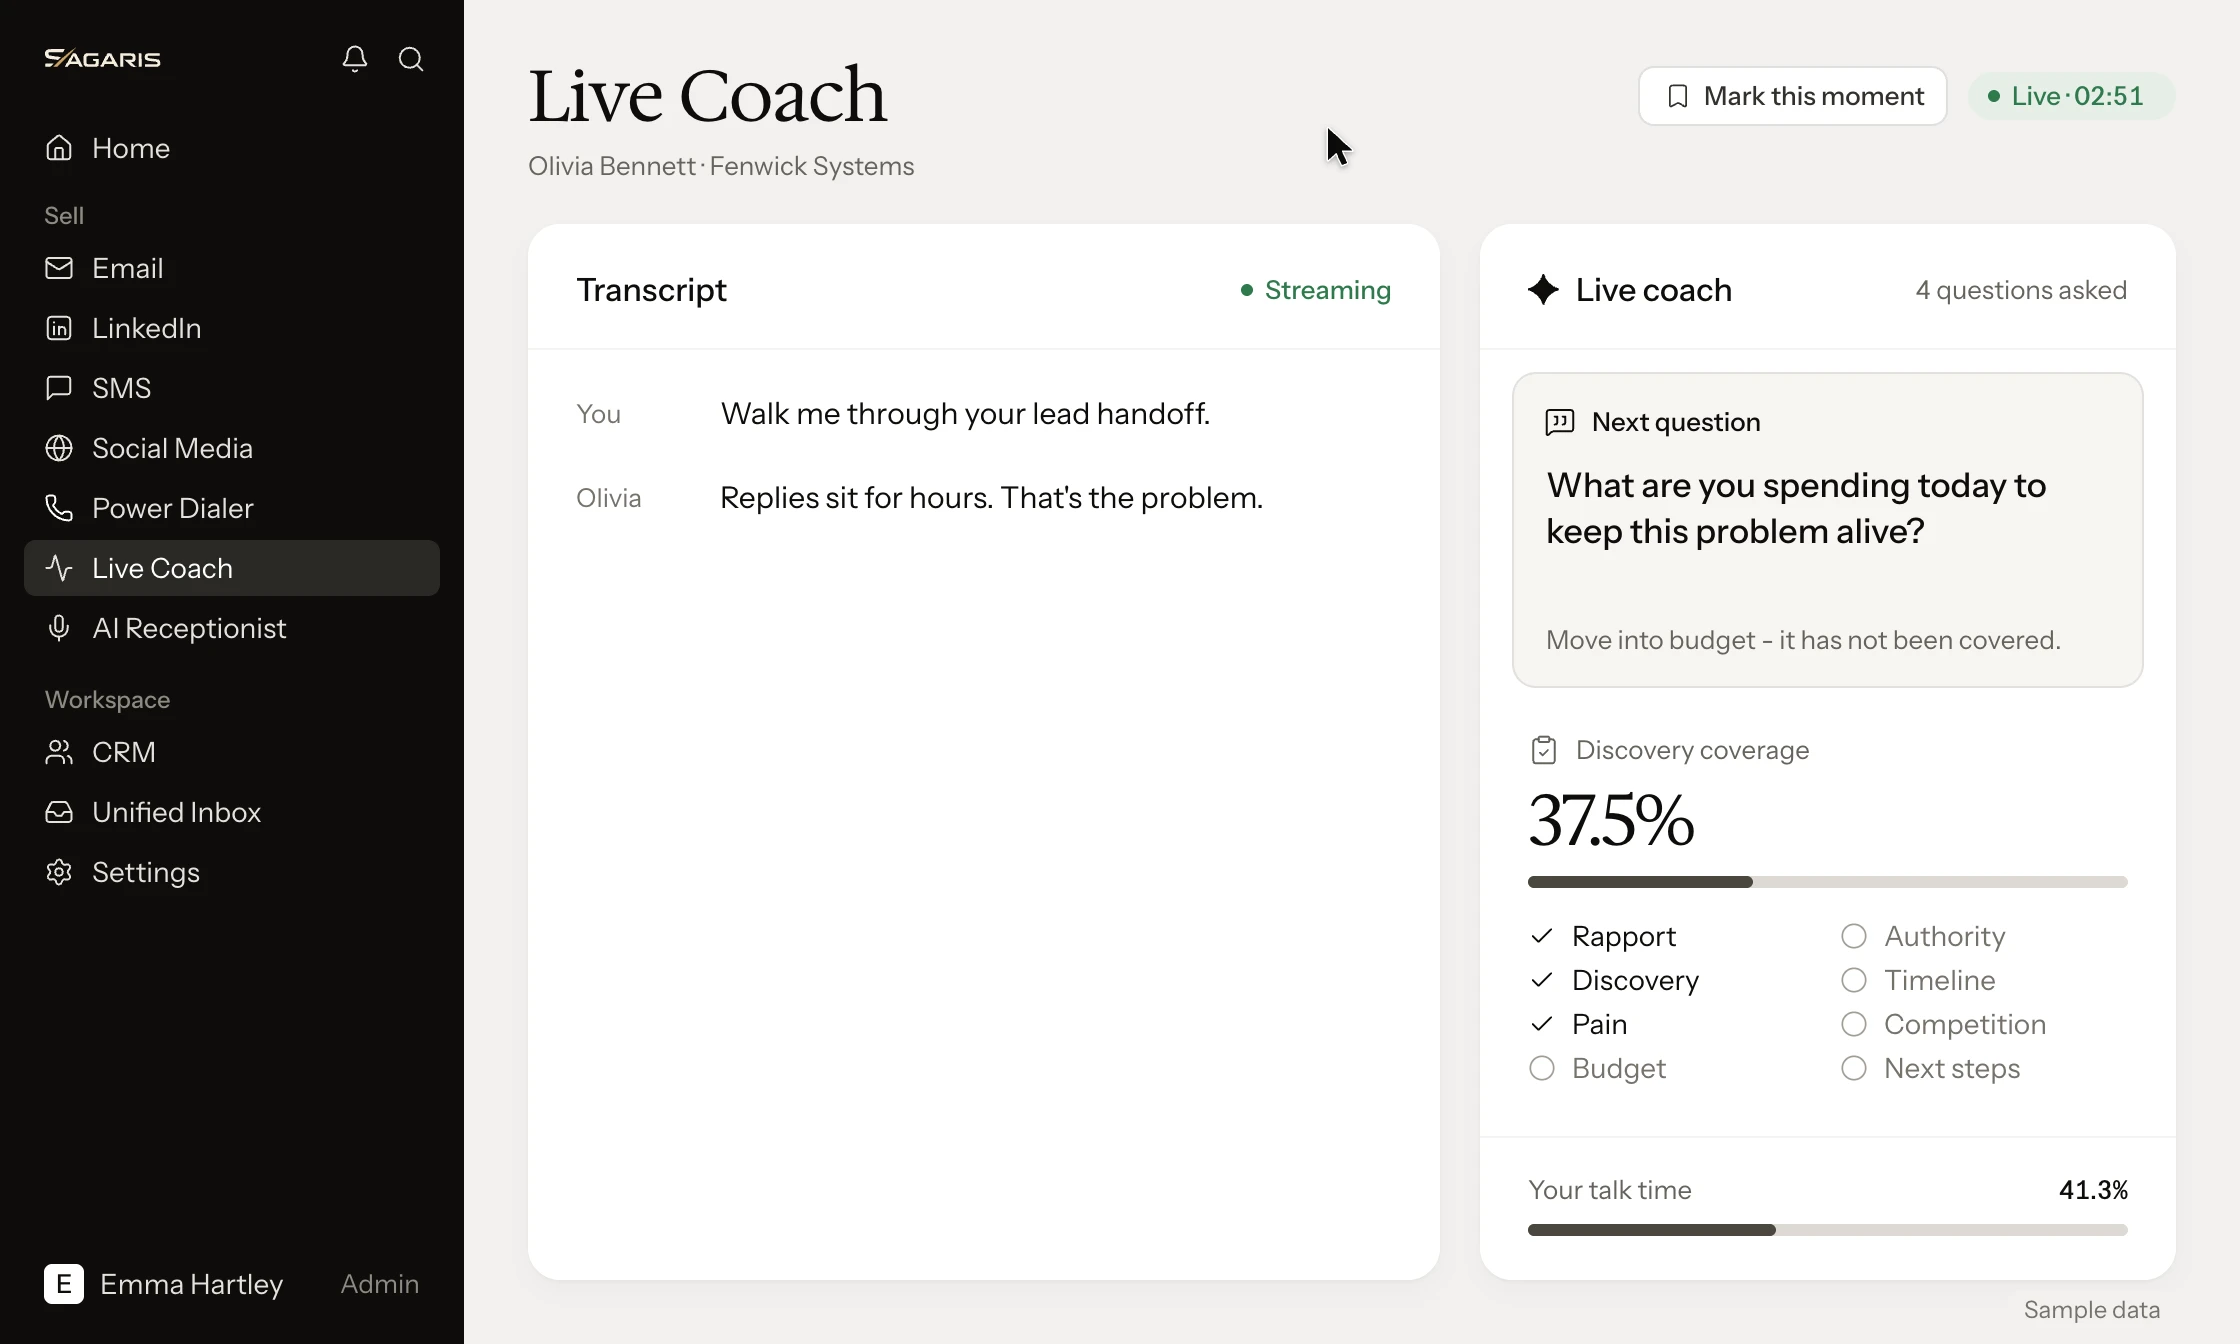Image resolution: width=2240 pixels, height=1344 pixels.
Task: Click the Pain checkmark item
Action: pos(1579,1024)
